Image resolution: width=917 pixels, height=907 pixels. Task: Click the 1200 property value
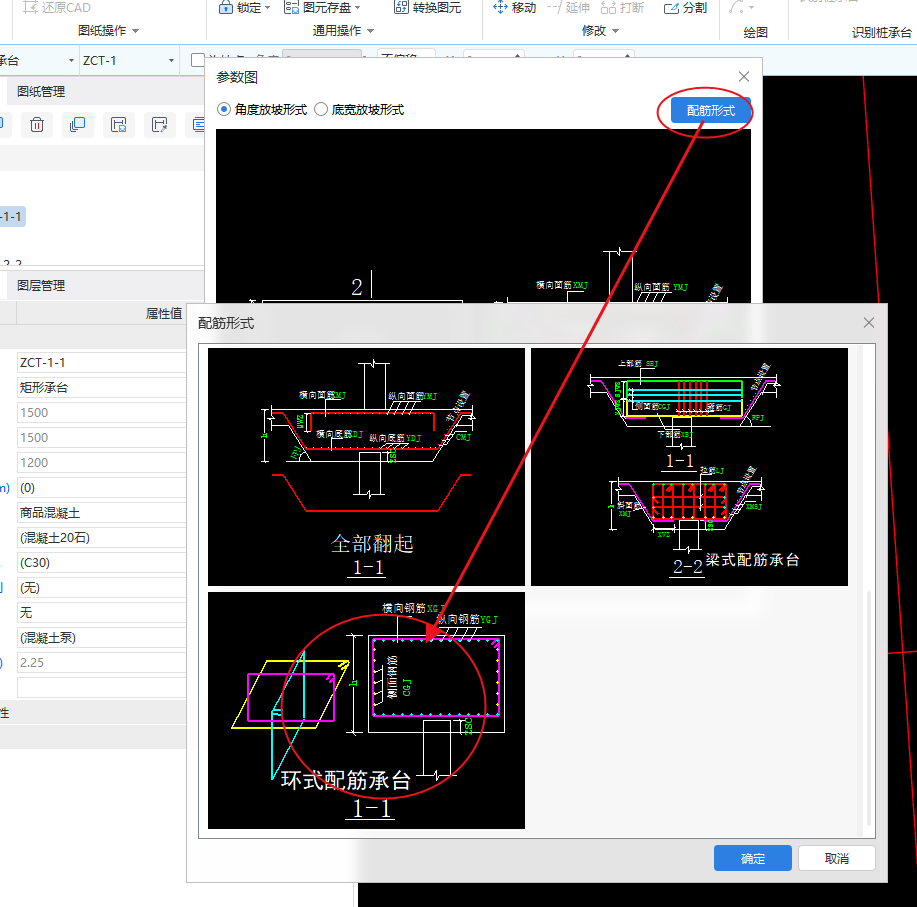(x=102, y=463)
